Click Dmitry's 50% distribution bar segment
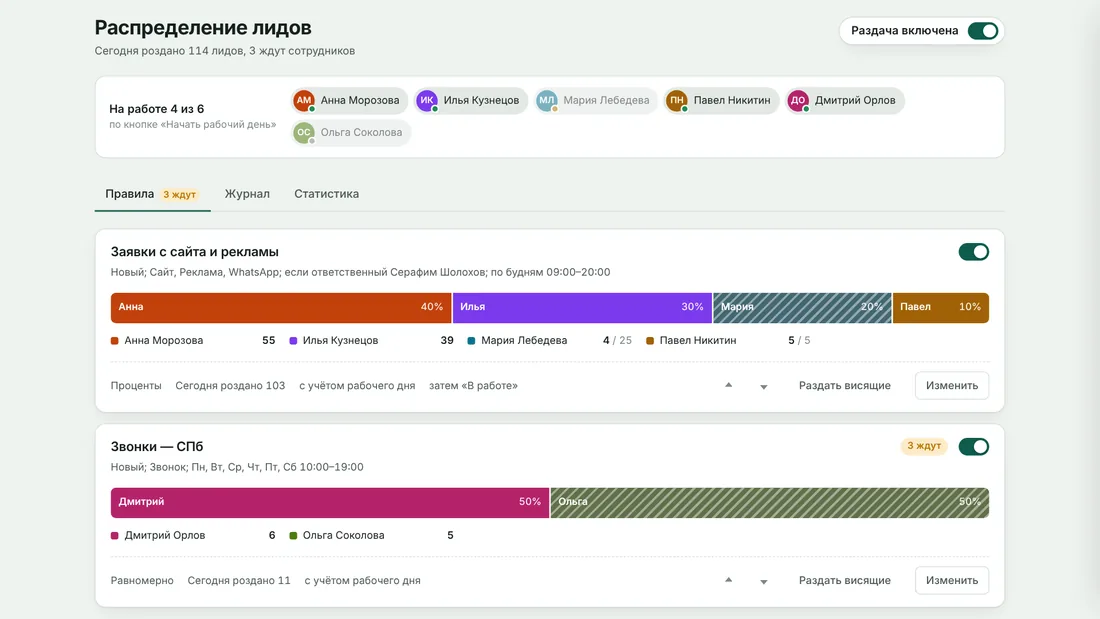The height and width of the screenshot is (619, 1100). [x=330, y=502]
